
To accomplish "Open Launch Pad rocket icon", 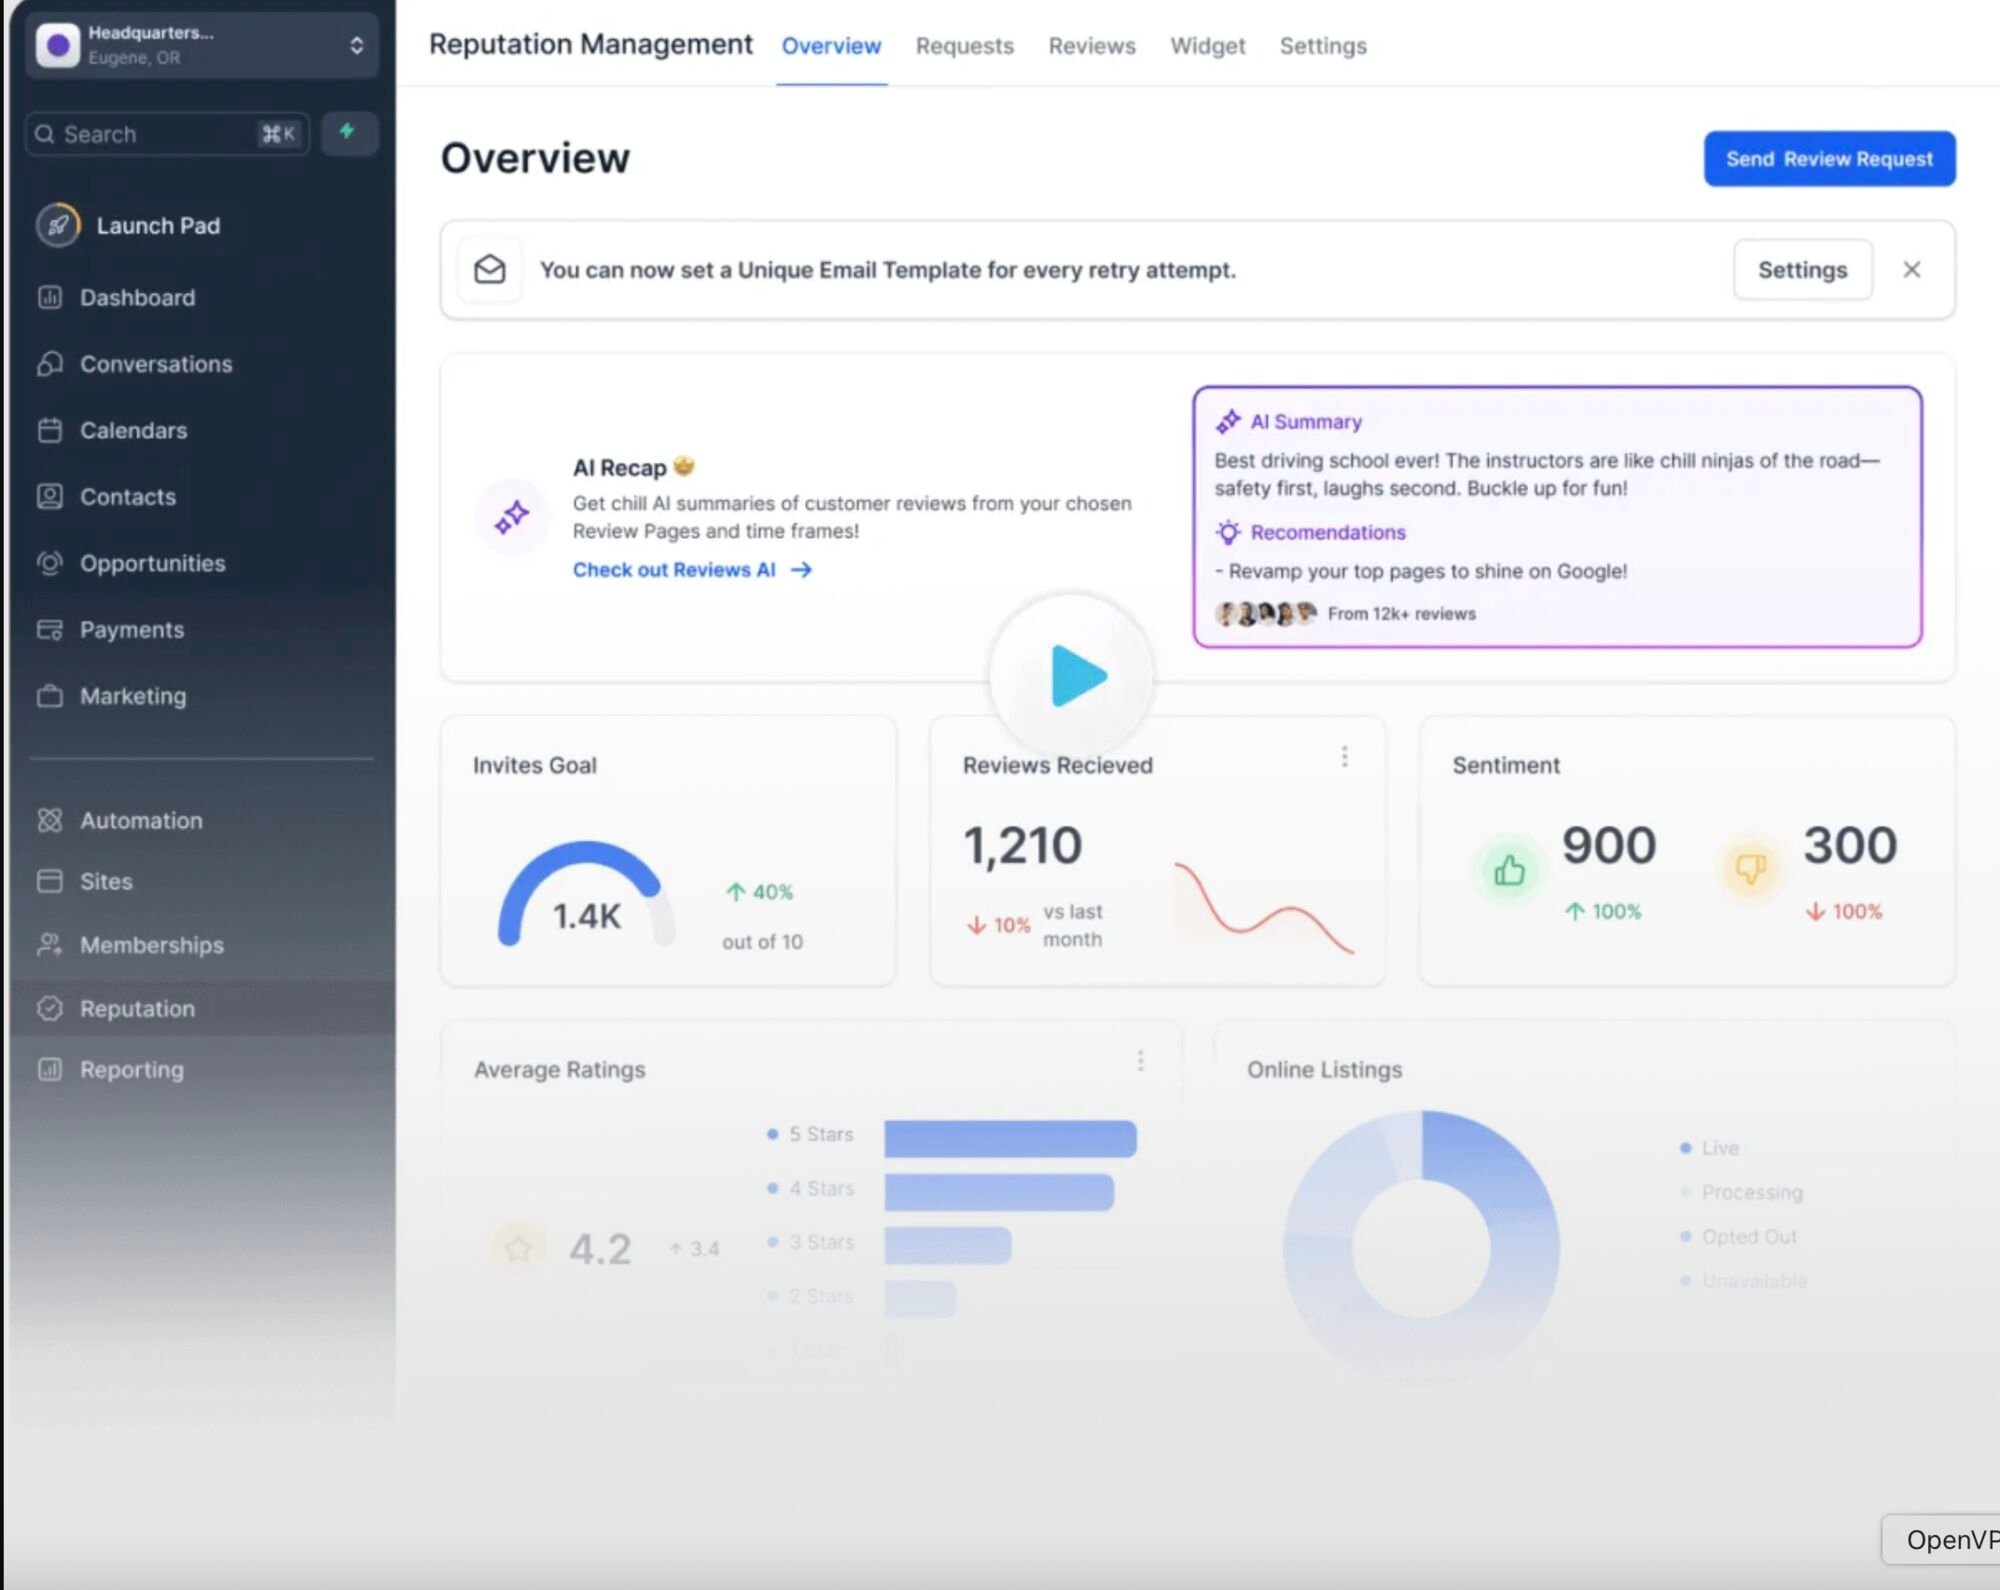I will pyautogui.click(x=58, y=225).
